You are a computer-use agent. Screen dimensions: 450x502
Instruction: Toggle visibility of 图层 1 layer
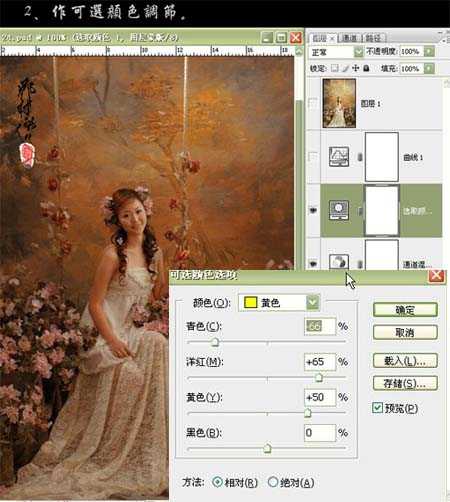[x=313, y=104]
